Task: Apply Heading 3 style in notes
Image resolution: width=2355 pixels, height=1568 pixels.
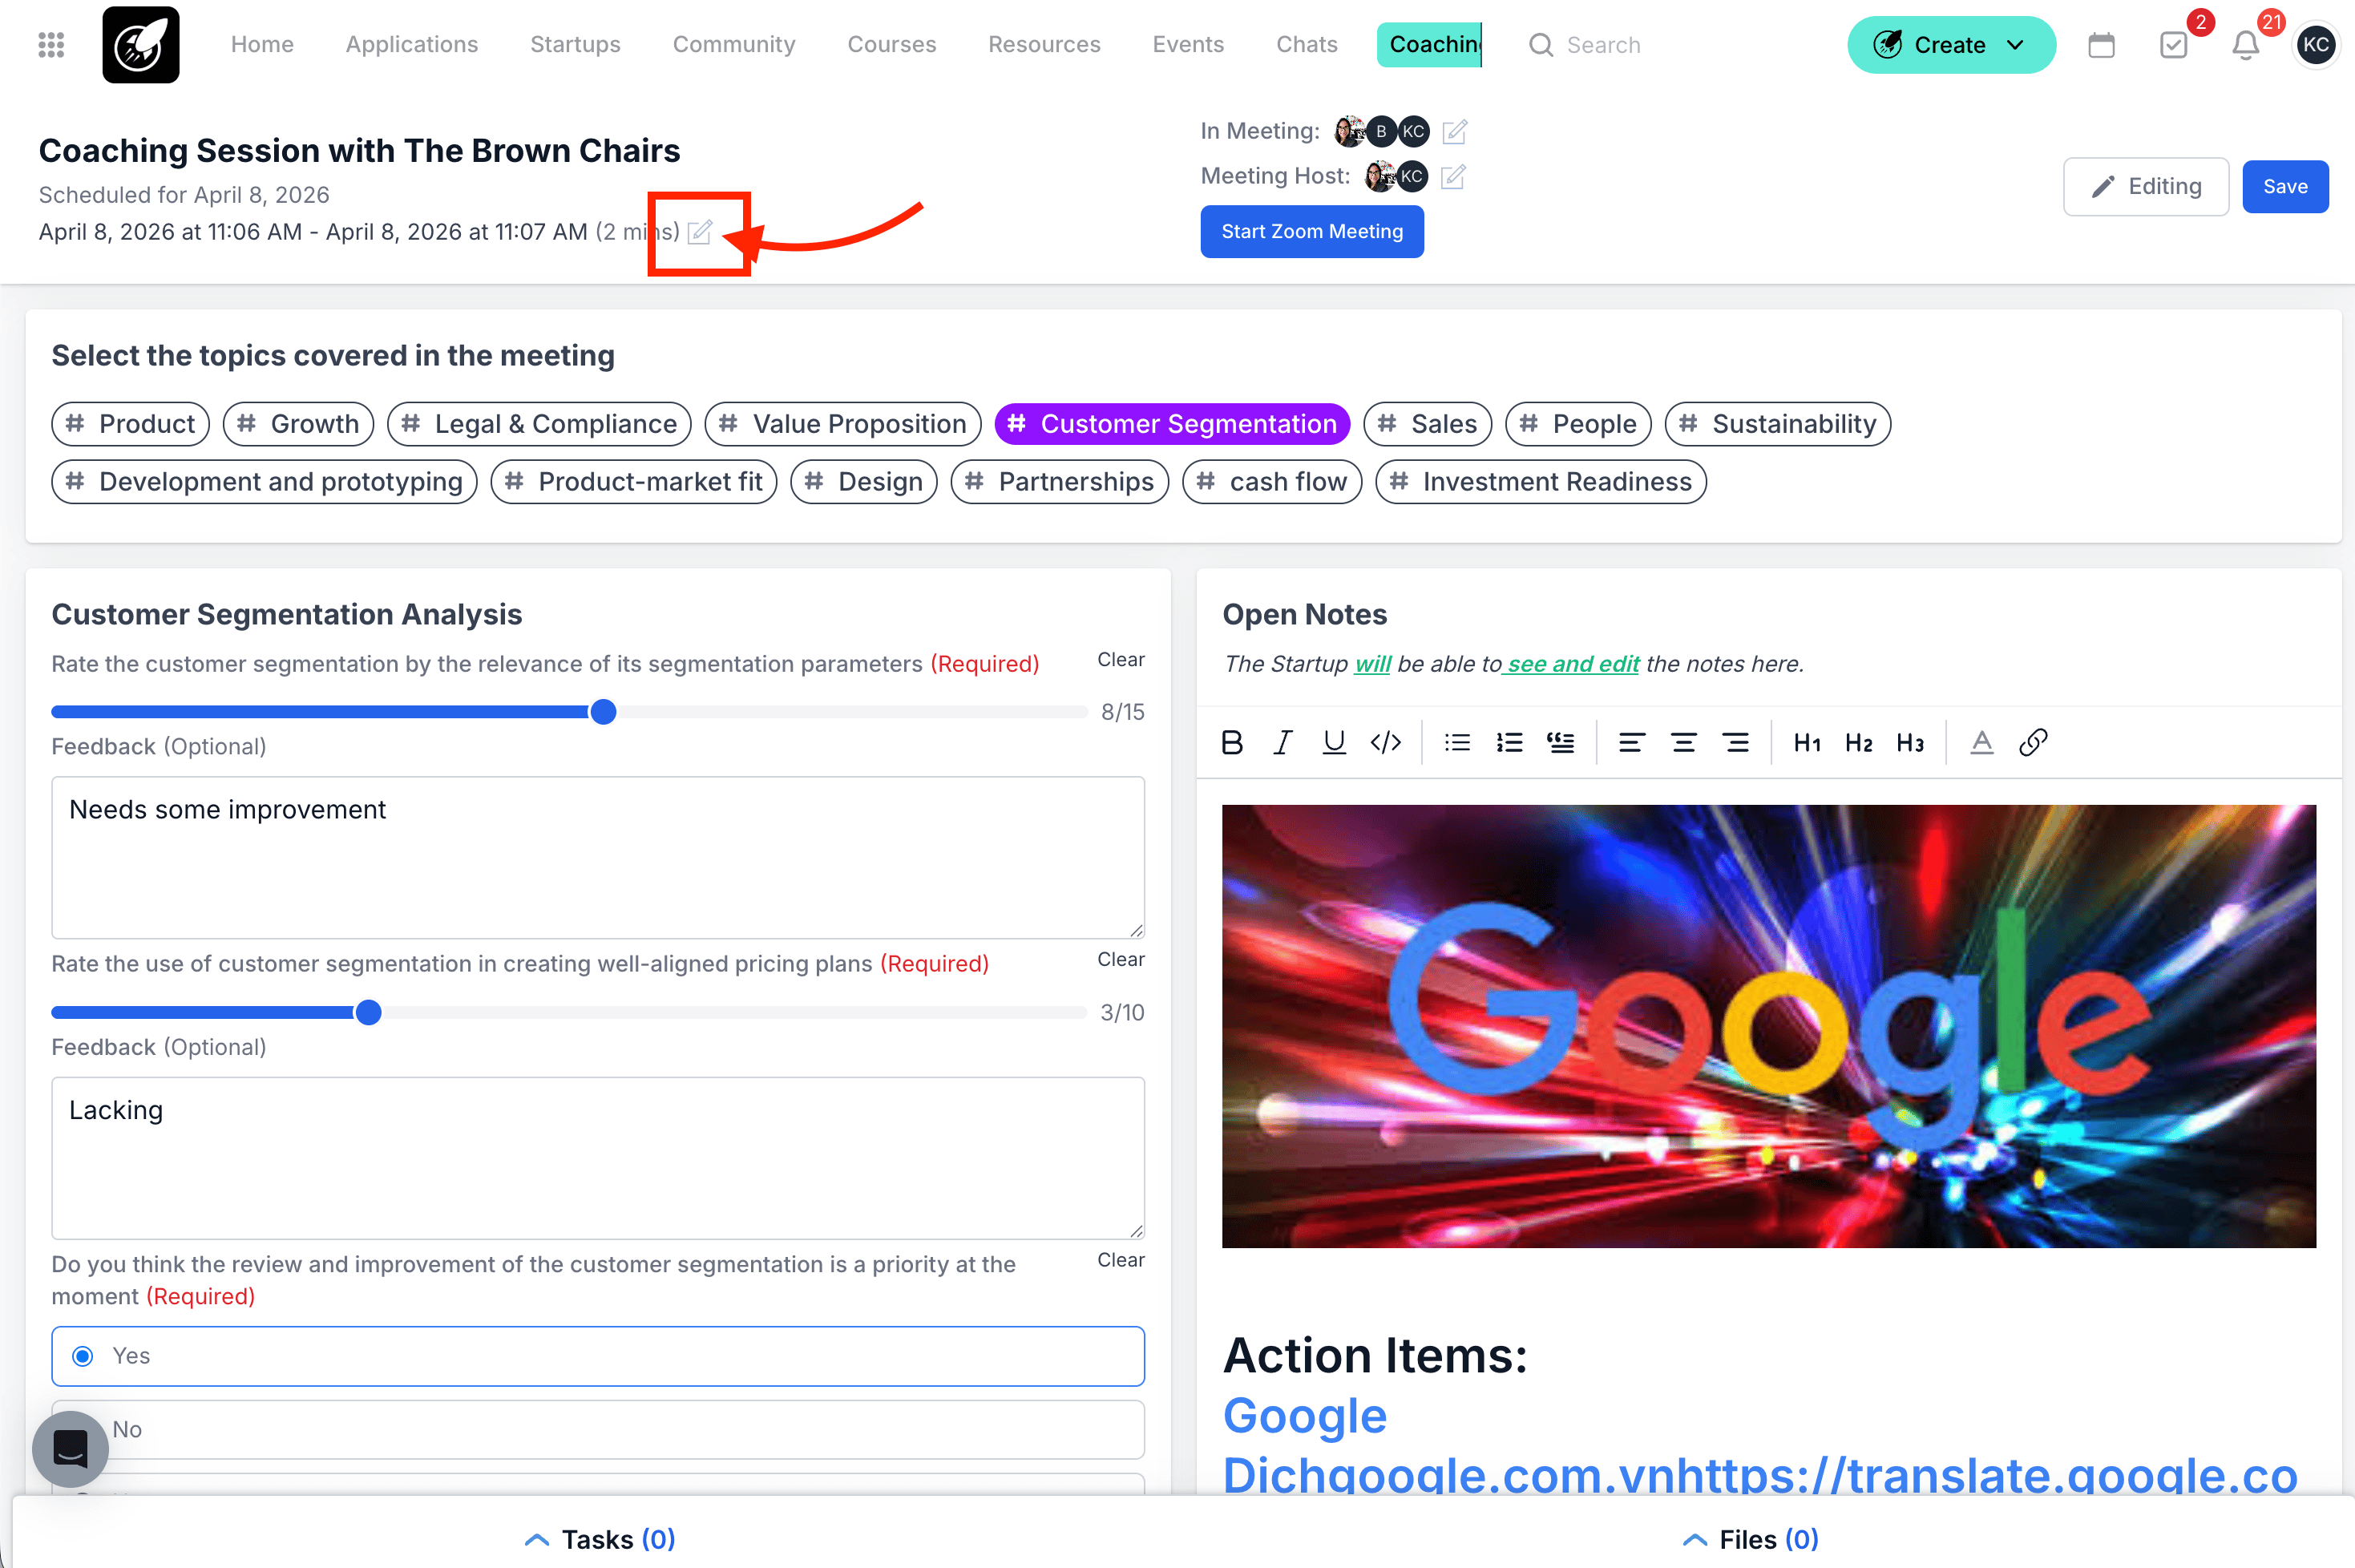Action: click(1910, 743)
